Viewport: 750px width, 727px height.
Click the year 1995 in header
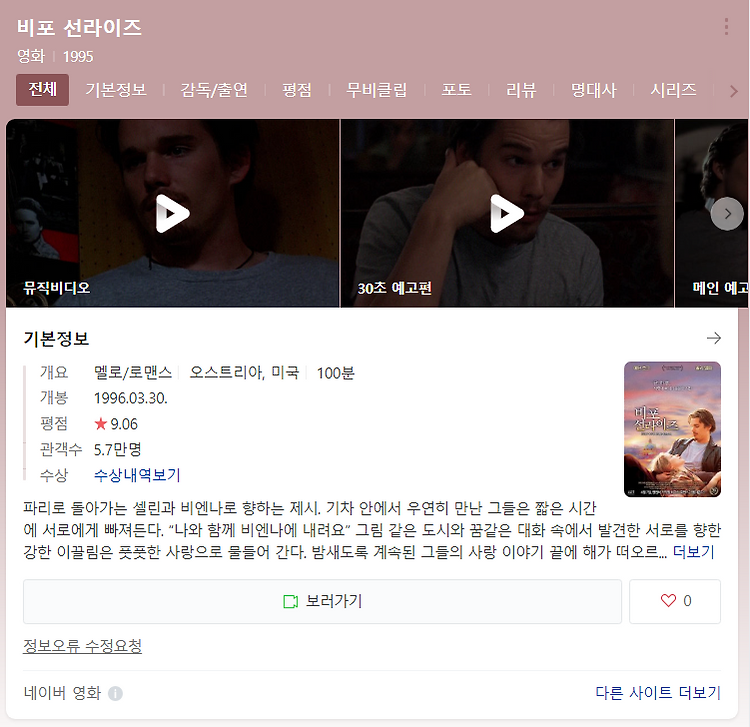coord(78,56)
